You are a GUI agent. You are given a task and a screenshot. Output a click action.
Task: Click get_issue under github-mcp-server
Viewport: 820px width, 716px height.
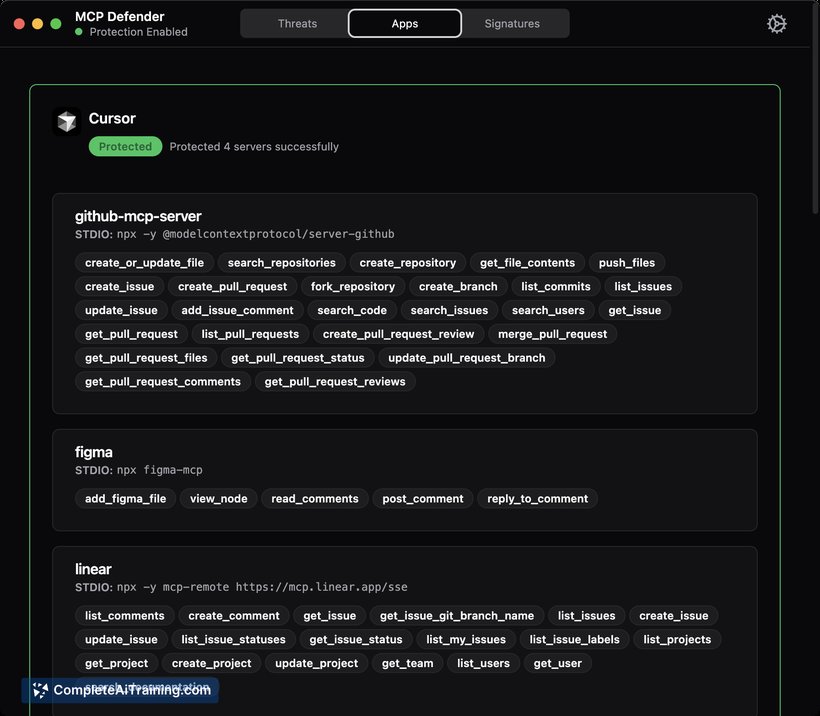pyautogui.click(x=635, y=310)
